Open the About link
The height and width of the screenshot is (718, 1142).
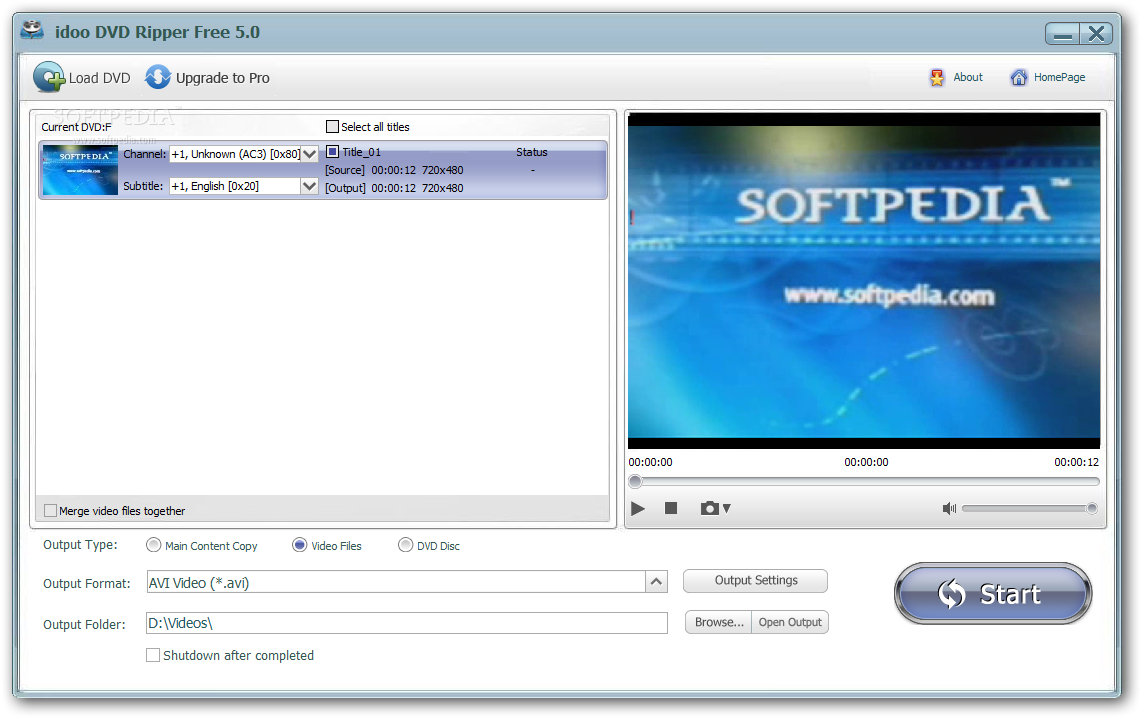coord(968,77)
